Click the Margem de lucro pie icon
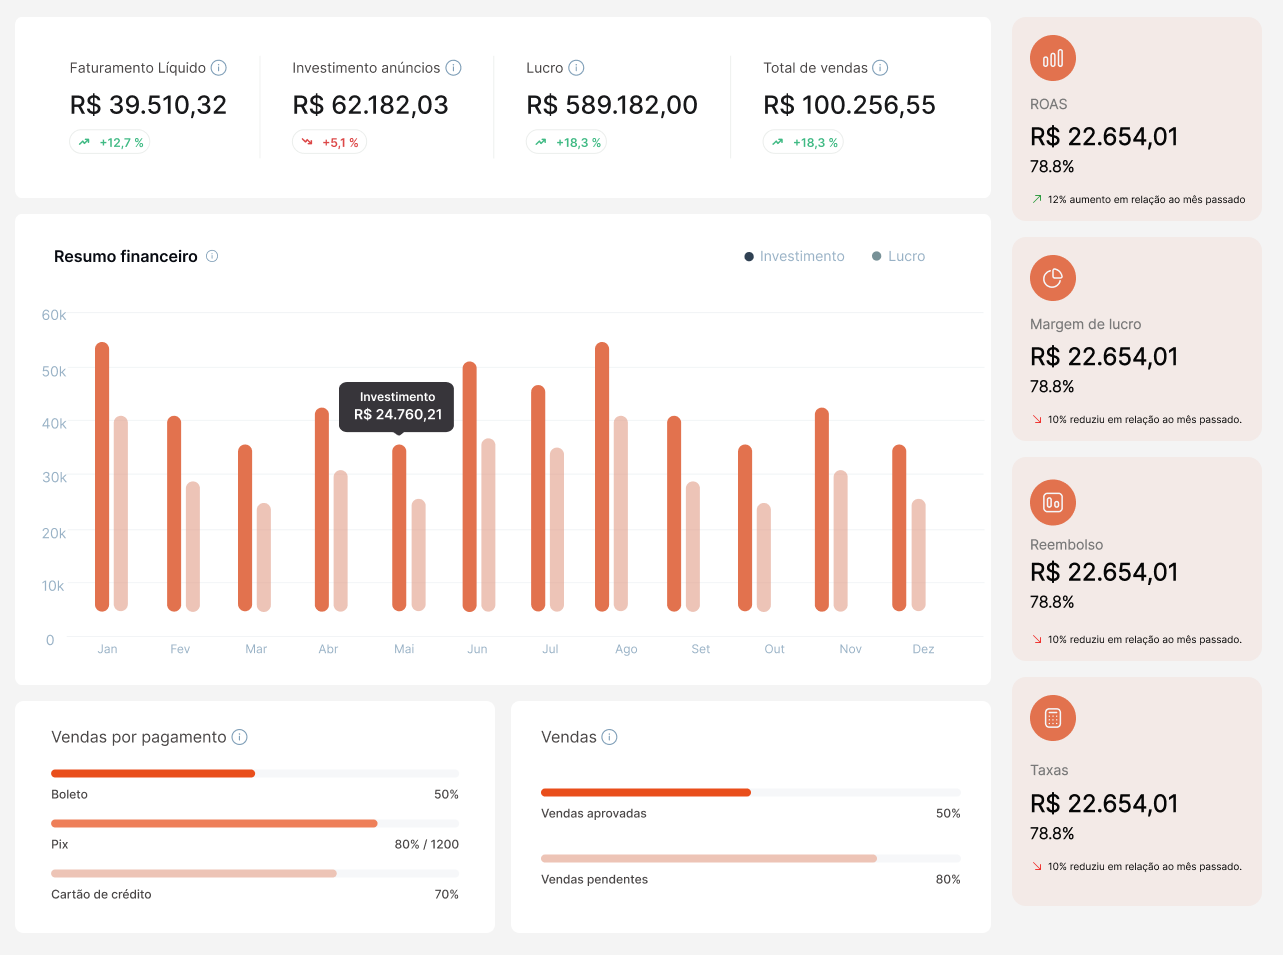1283x955 pixels. pos(1053,278)
